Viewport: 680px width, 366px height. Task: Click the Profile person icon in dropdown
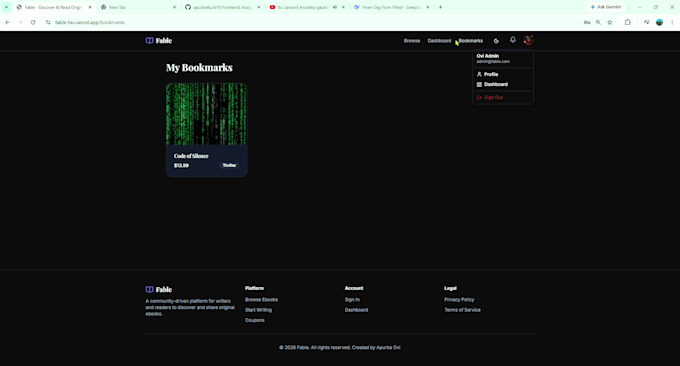click(479, 74)
